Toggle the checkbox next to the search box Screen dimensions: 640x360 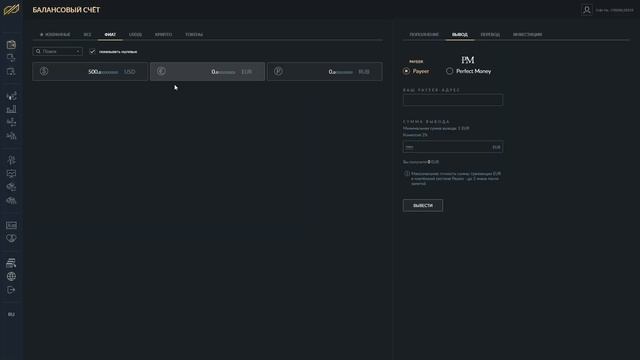click(x=92, y=51)
